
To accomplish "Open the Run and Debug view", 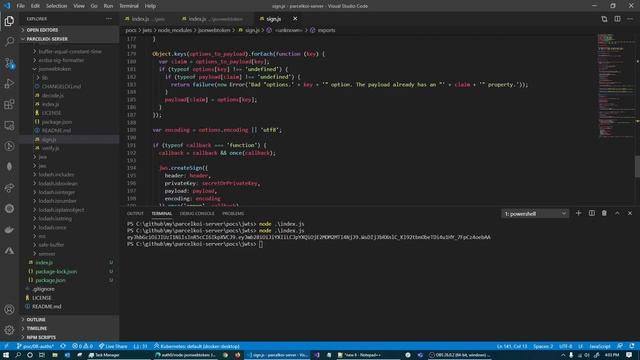I will click(x=9, y=84).
